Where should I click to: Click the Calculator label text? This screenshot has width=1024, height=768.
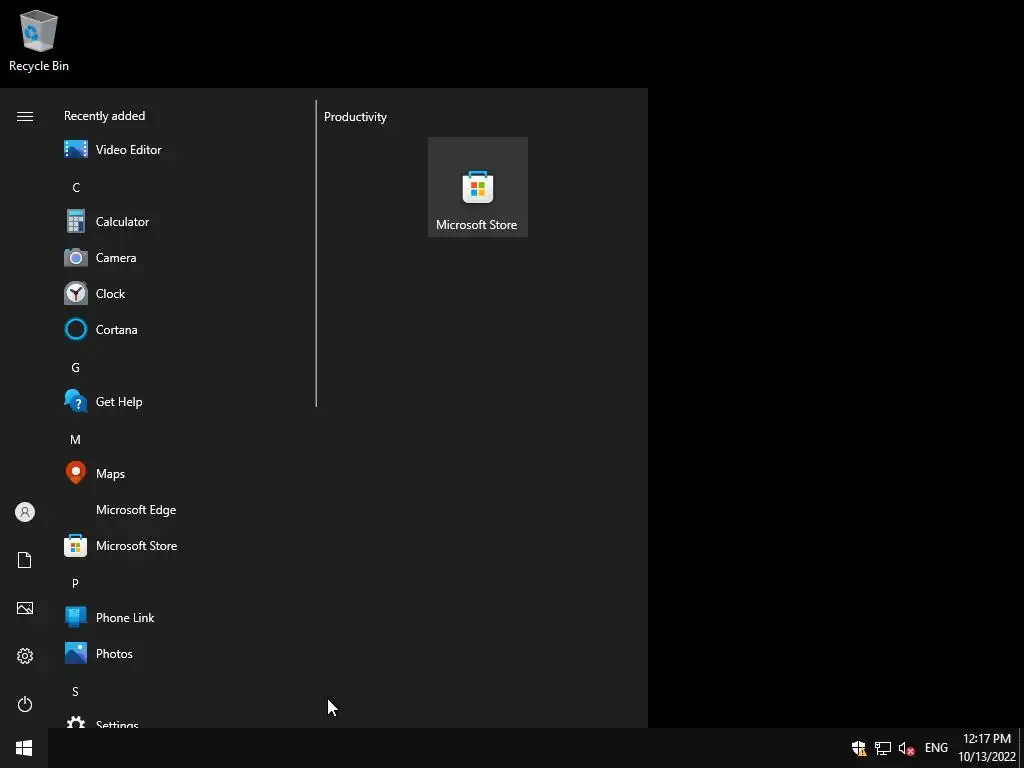(x=122, y=221)
